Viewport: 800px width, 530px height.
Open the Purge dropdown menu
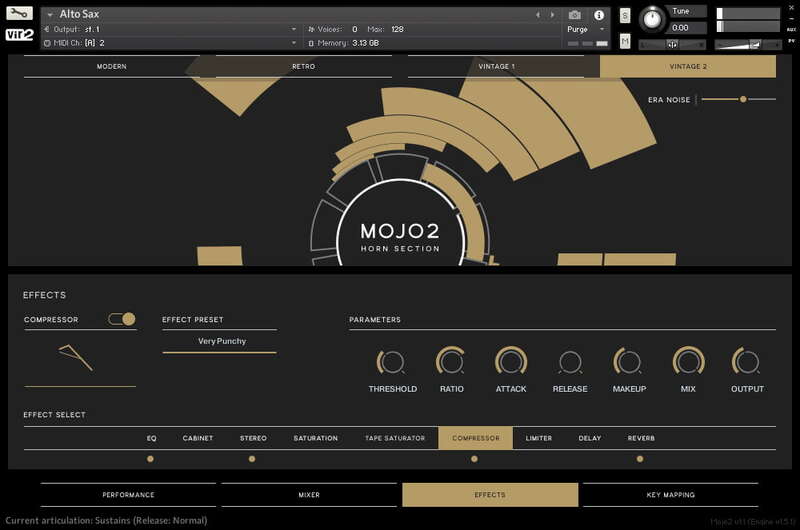585,29
